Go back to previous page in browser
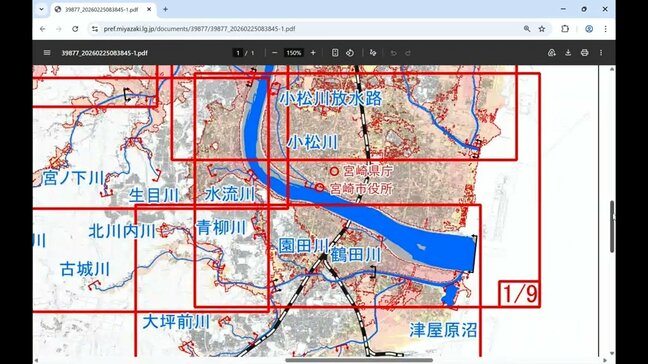 43,29
